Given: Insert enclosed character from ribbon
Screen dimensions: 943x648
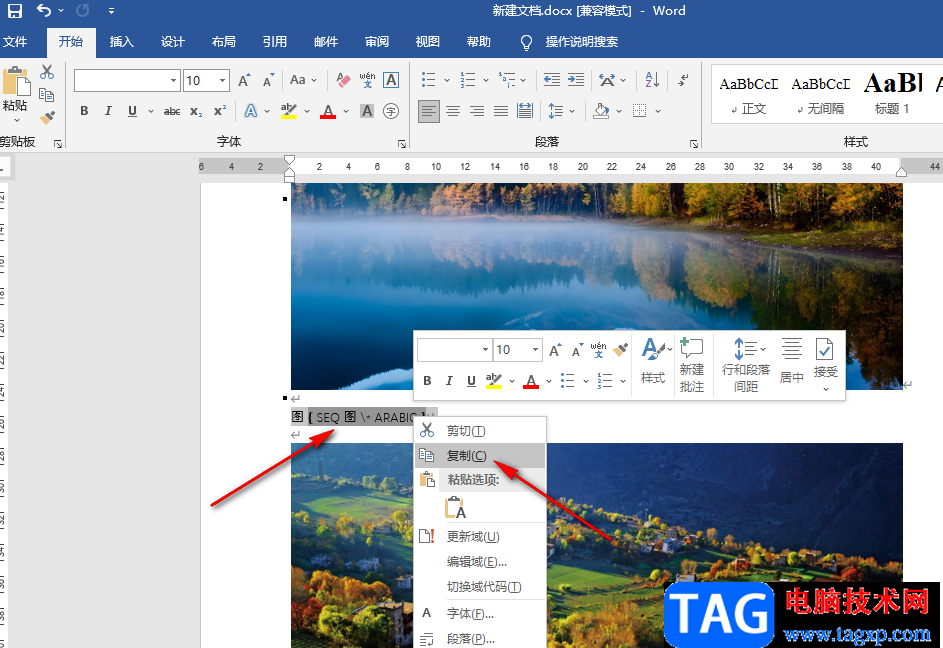Looking at the screenshot, I should point(391,111).
